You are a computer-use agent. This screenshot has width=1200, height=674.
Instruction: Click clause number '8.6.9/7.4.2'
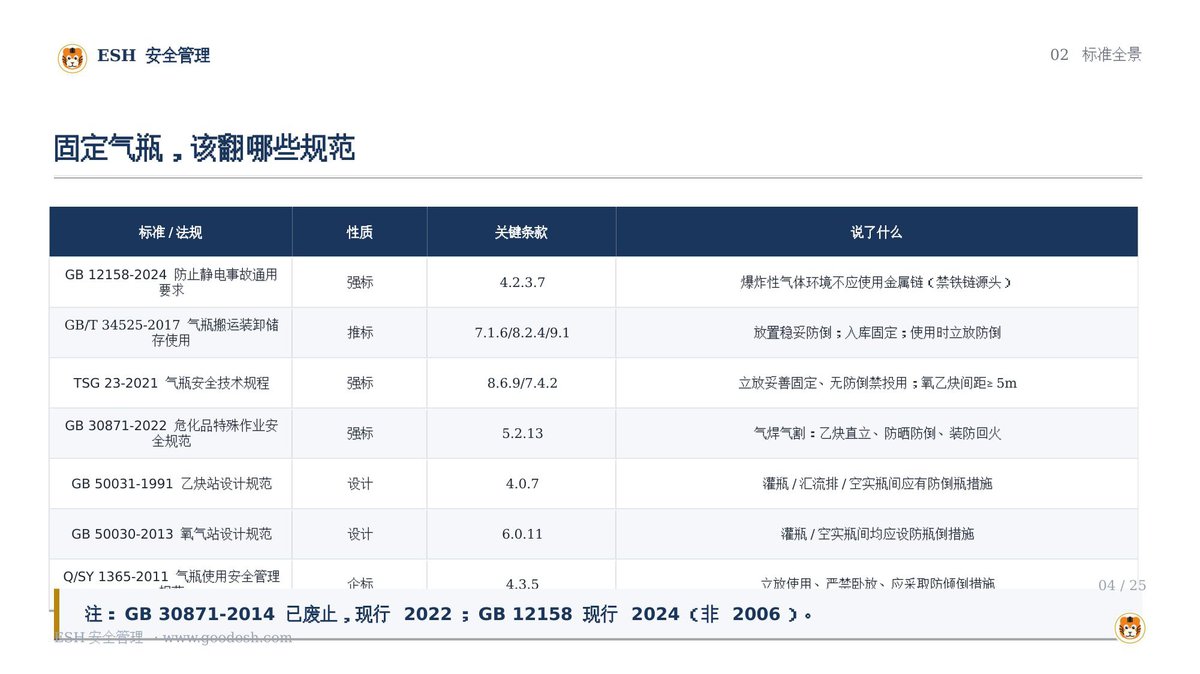point(522,383)
